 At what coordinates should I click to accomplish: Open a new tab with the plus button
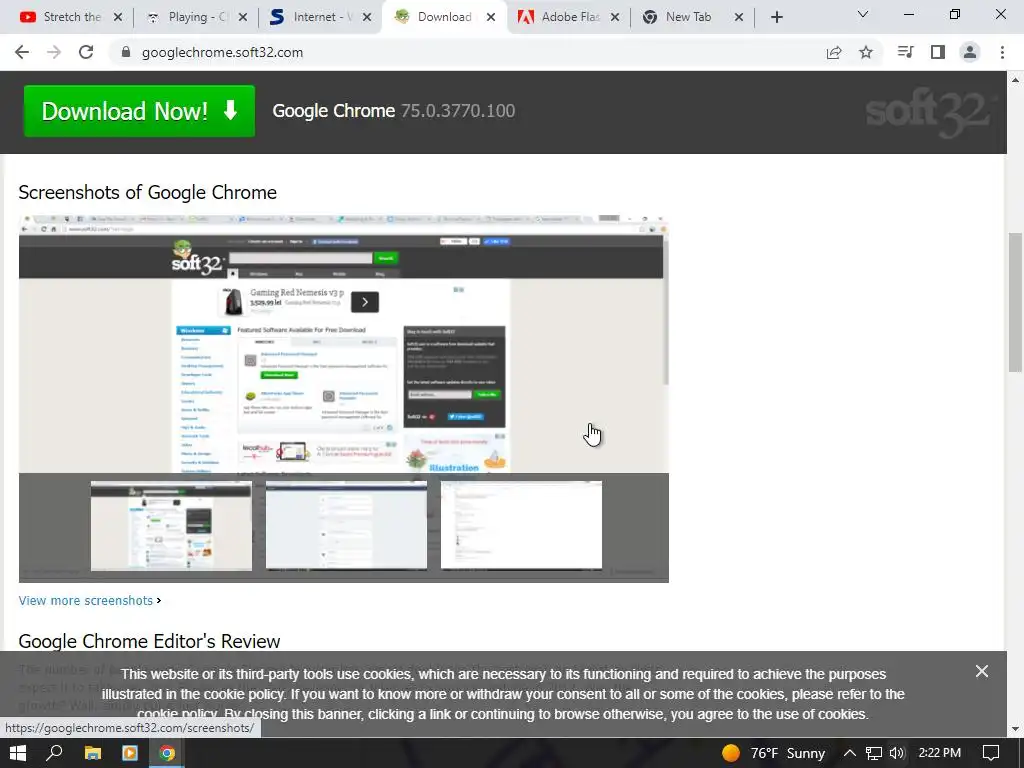(776, 17)
